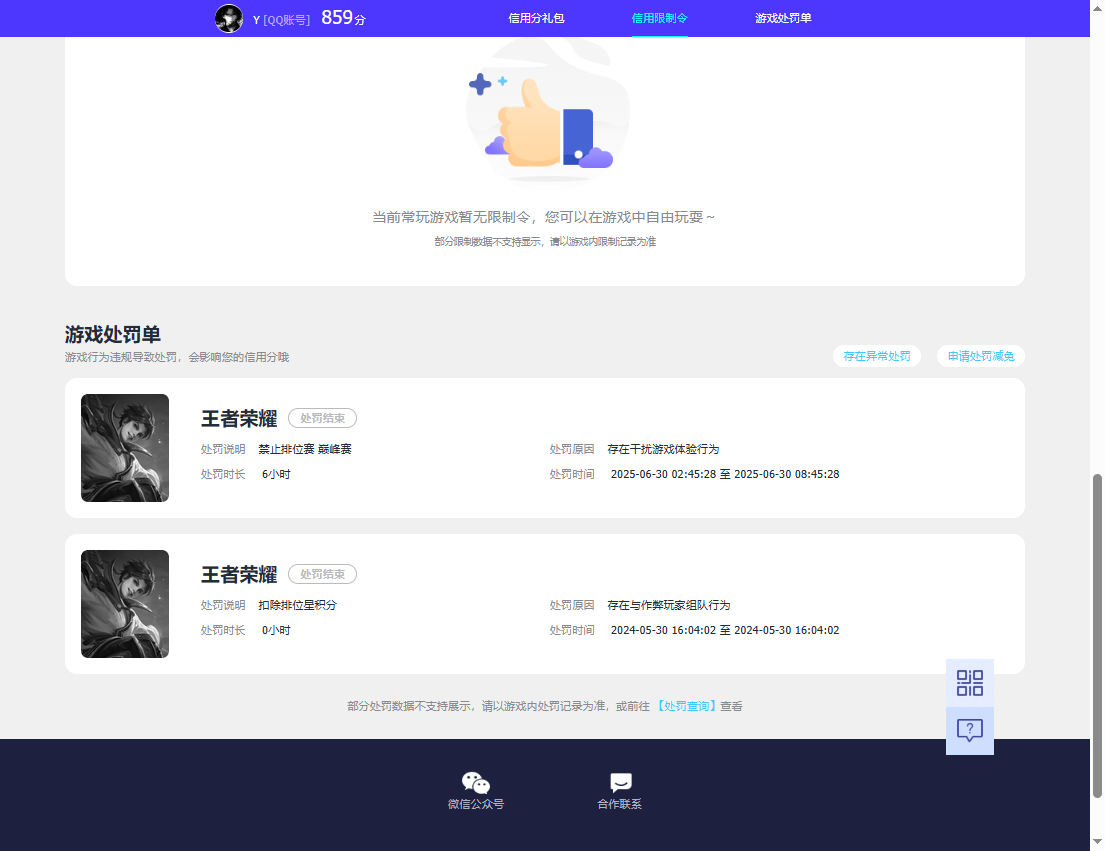The width and height of the screenshot is (1105, 851).
Task: Click the thumbs-up illustration
Action: pyautogui.click(x=548, y=113)
